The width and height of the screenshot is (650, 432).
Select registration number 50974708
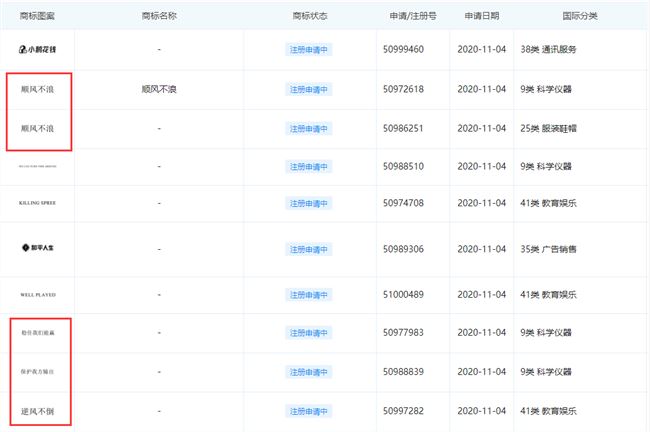(403, 203)
